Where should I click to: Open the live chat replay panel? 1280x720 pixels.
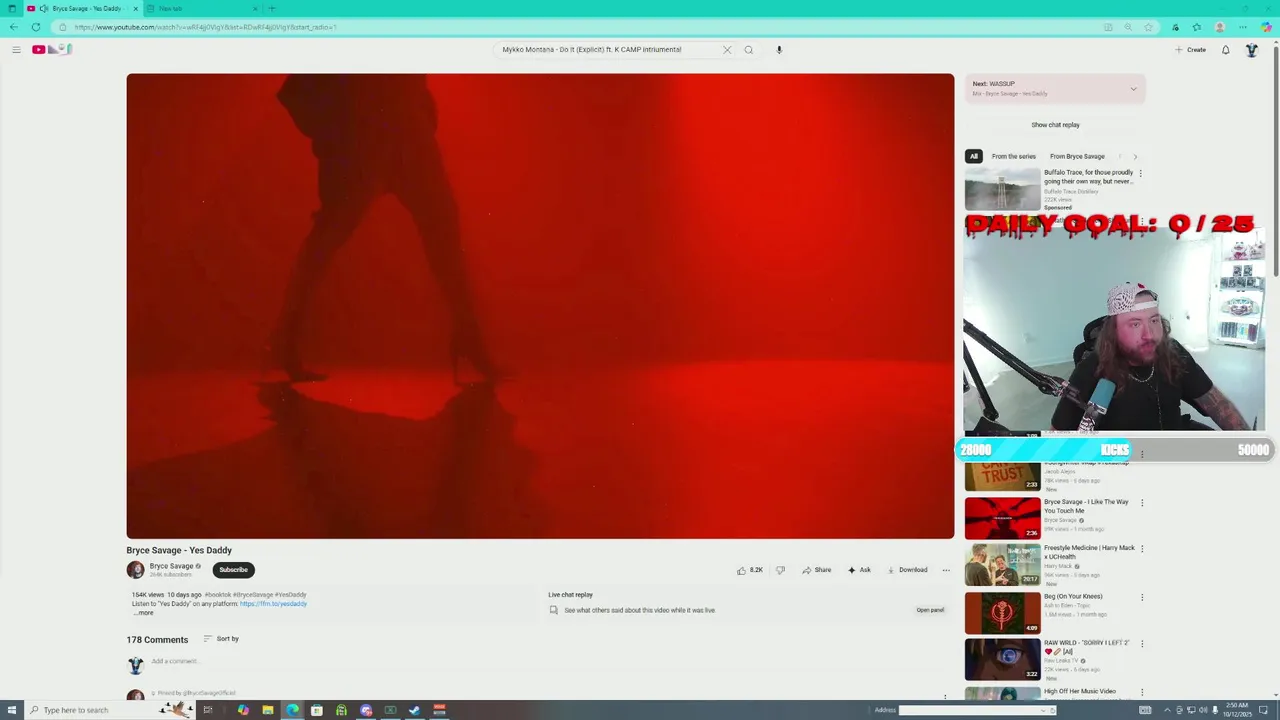tap(930, 610)
